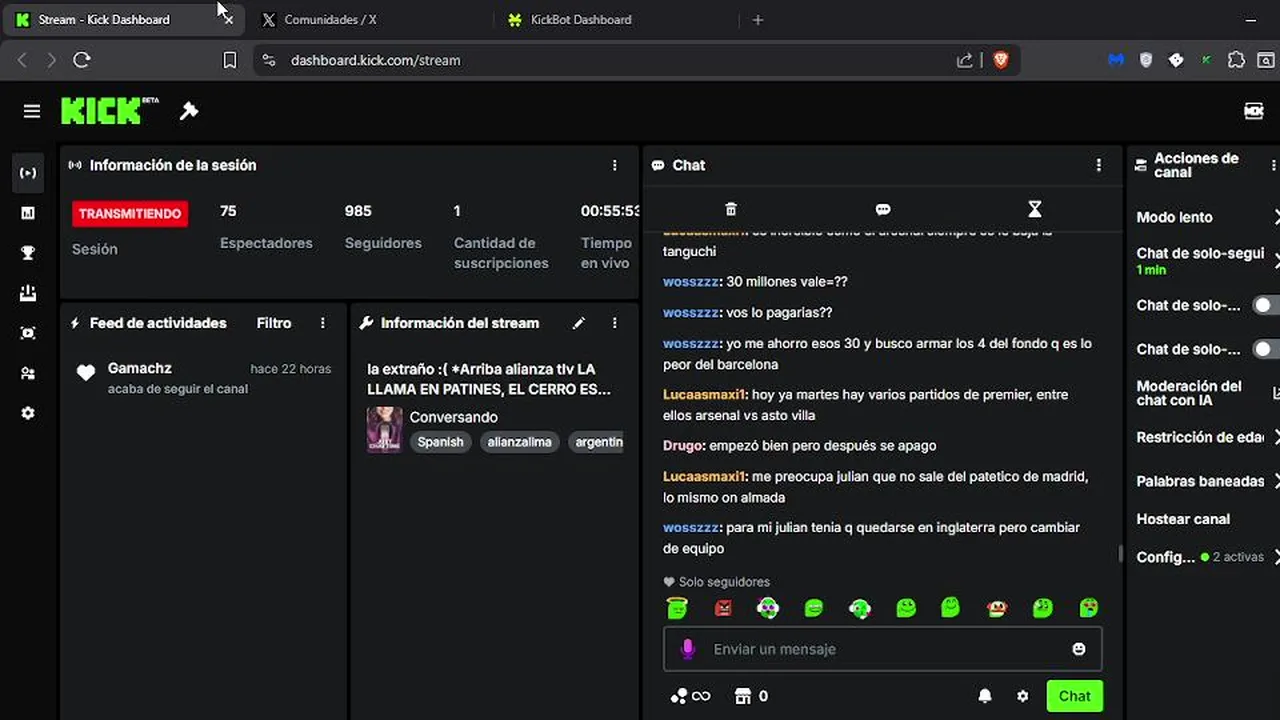
Task: Reload the page with browser refresh
Action: [82, 60]
